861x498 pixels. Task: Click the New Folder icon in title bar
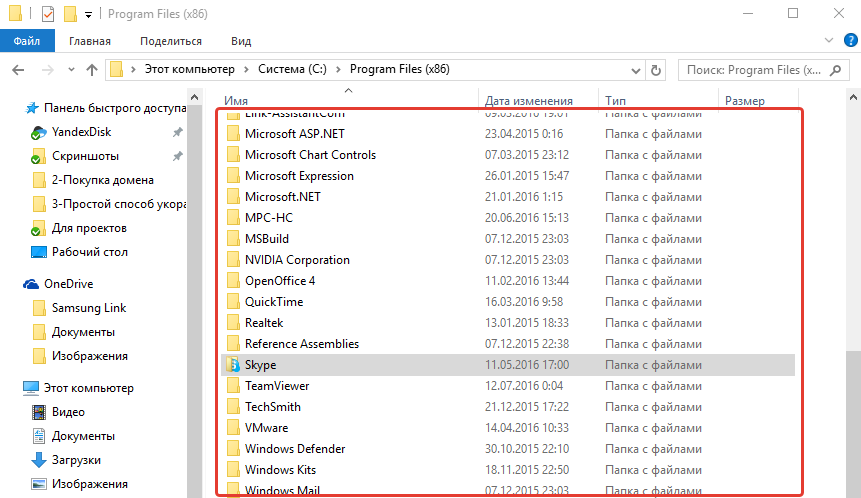tap(70, 14)
